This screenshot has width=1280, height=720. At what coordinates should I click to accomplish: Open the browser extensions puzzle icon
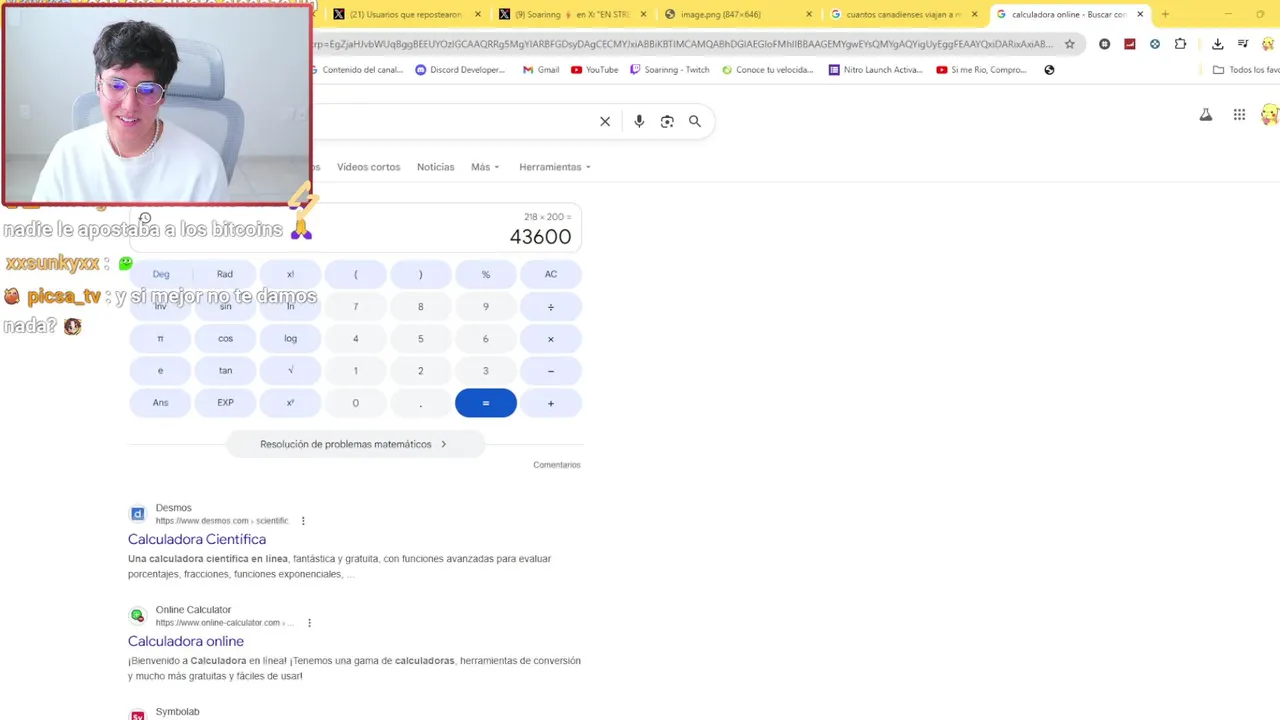coord(1181,44)
